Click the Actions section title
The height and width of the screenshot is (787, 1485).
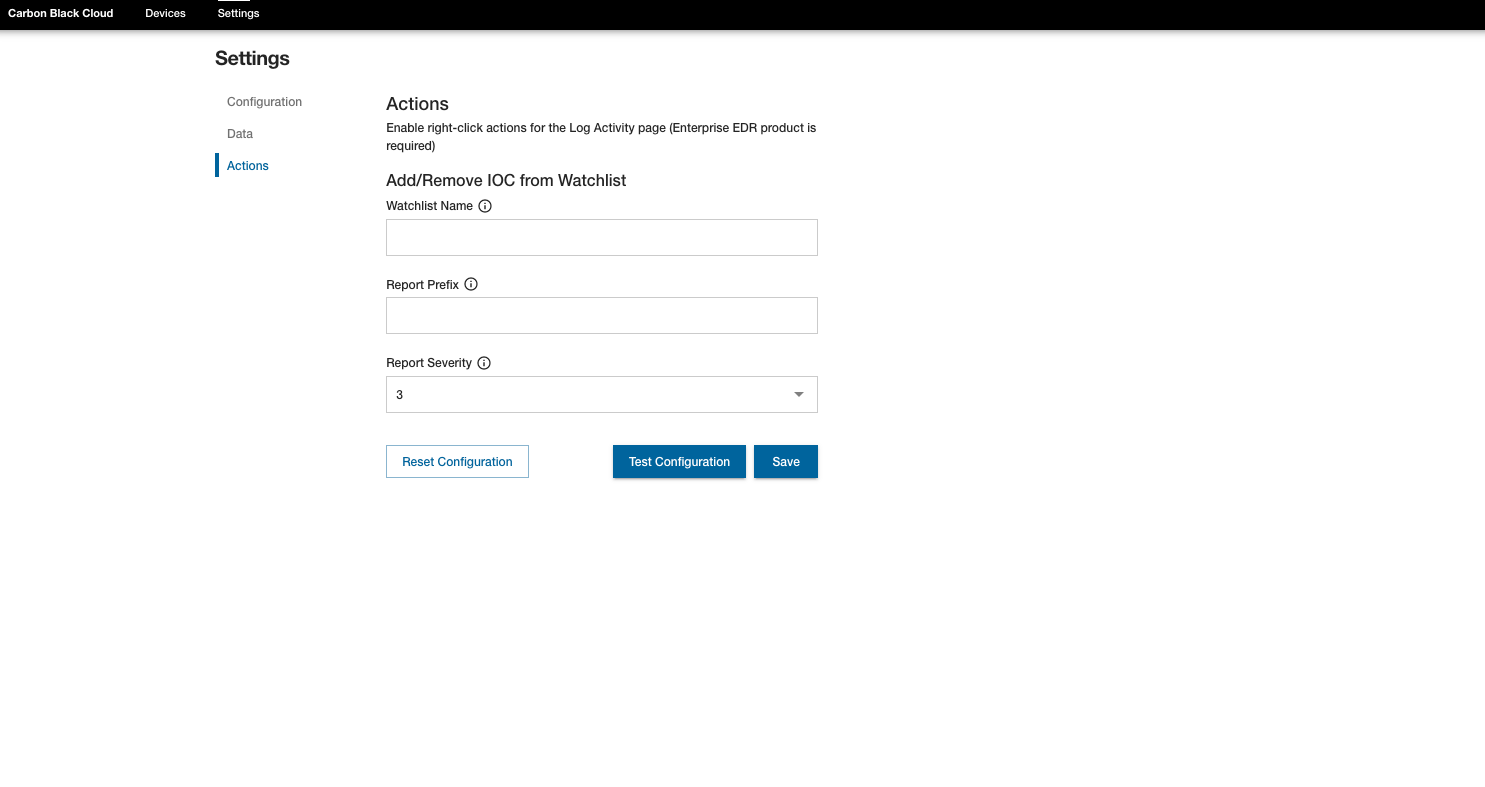click(x=417, y=103)
